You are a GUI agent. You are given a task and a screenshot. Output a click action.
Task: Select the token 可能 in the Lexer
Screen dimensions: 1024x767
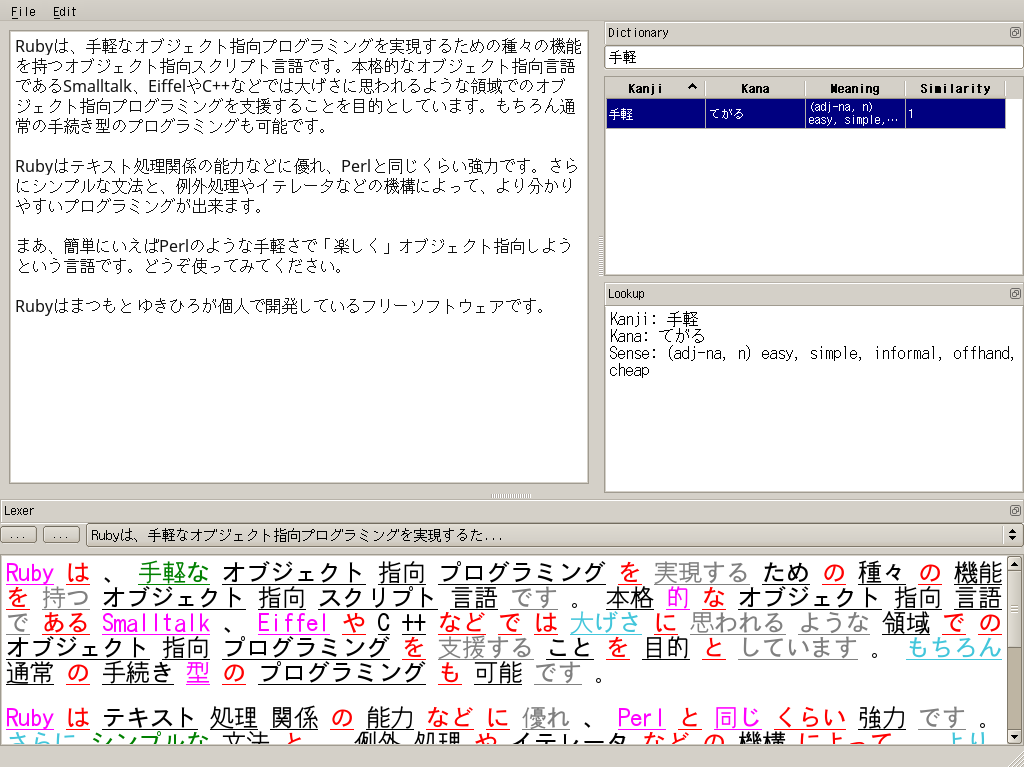498,672
